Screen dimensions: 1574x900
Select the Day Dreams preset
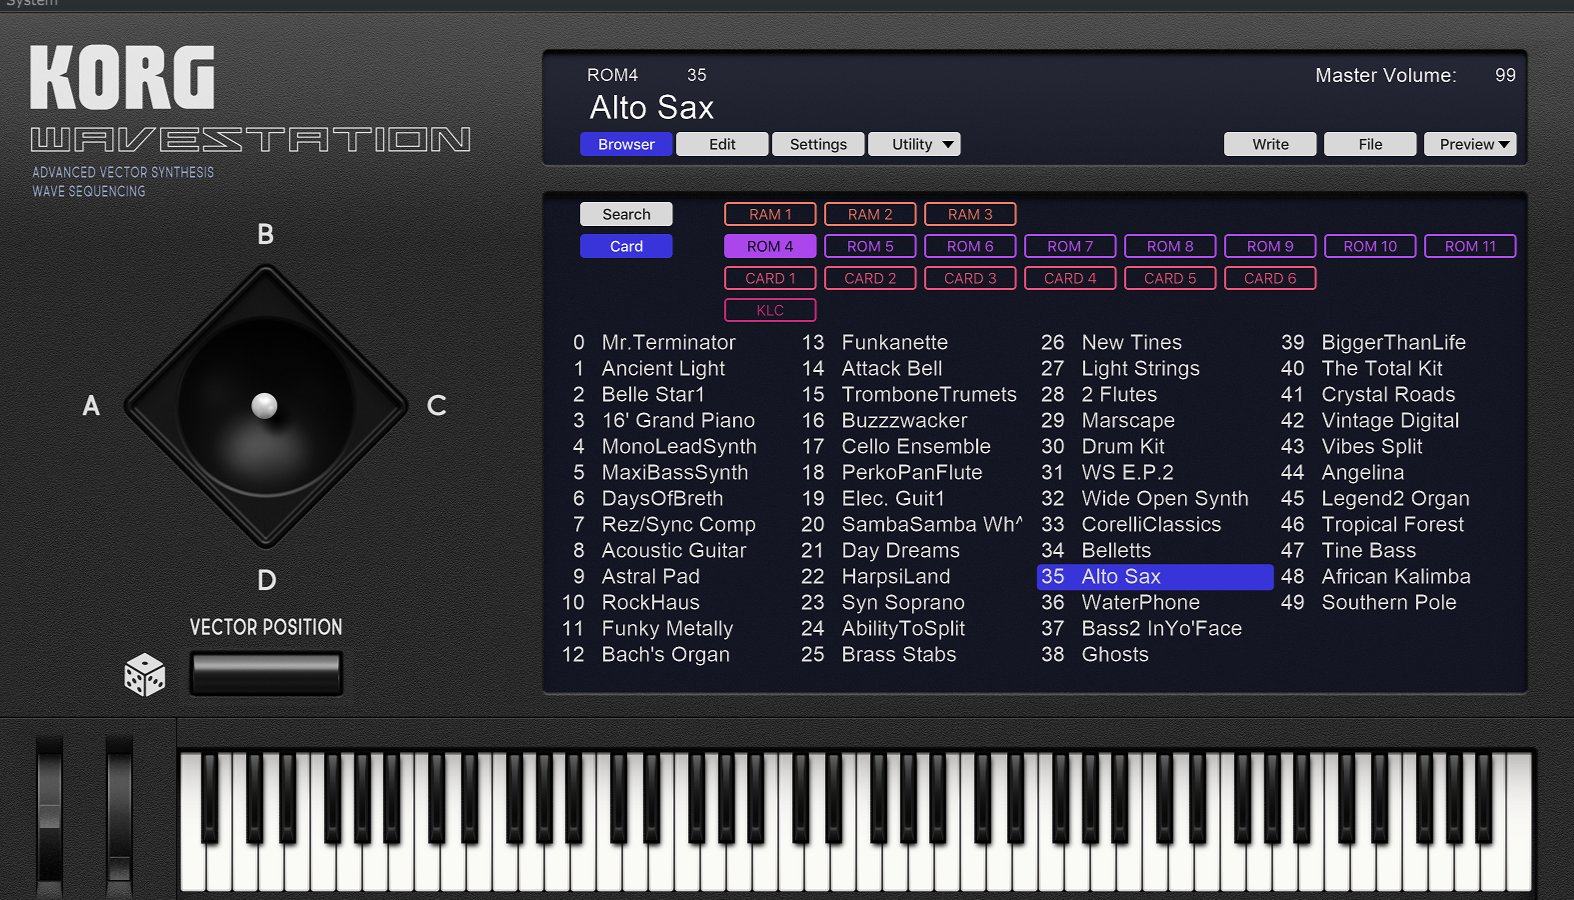pyautogui.click(x=900, y=550)
